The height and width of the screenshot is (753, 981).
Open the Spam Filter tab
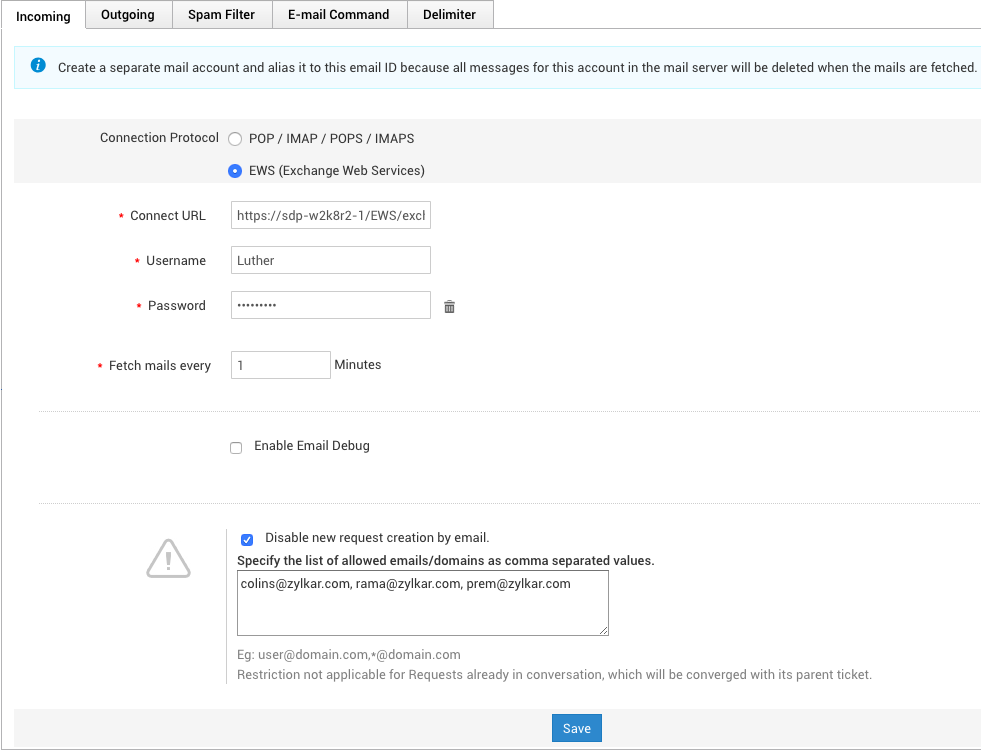click(221, 15)
